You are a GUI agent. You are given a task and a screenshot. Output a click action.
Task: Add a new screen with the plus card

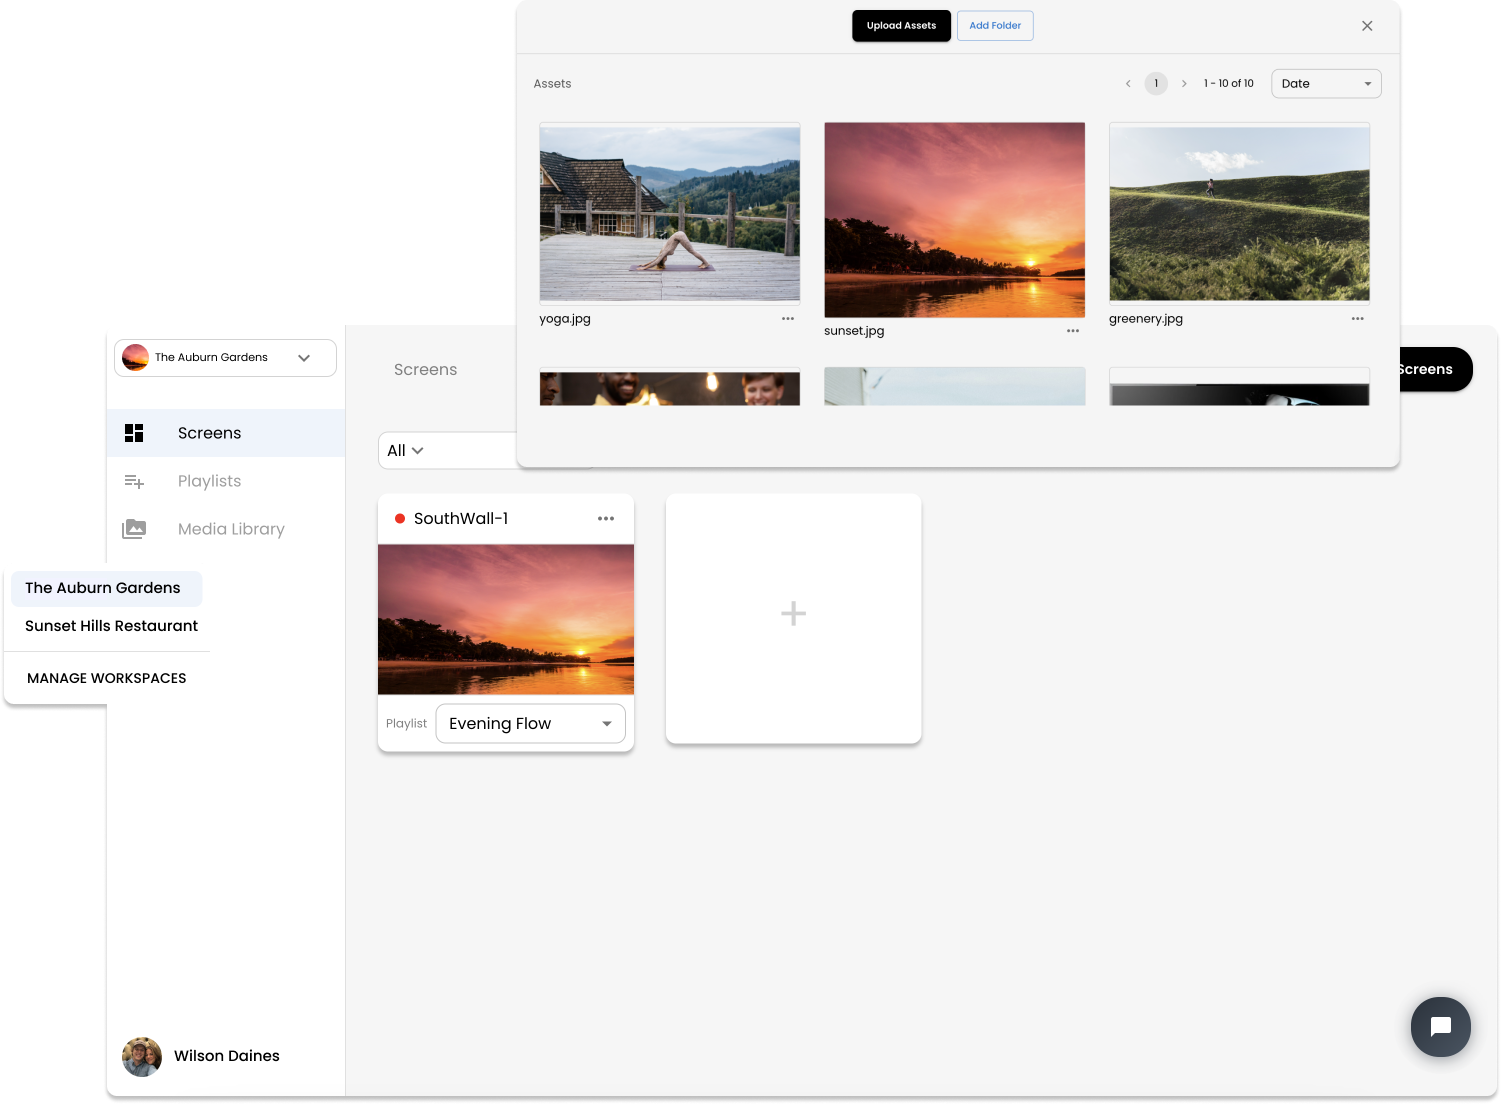pyautogui.click(x=794, y=618)
